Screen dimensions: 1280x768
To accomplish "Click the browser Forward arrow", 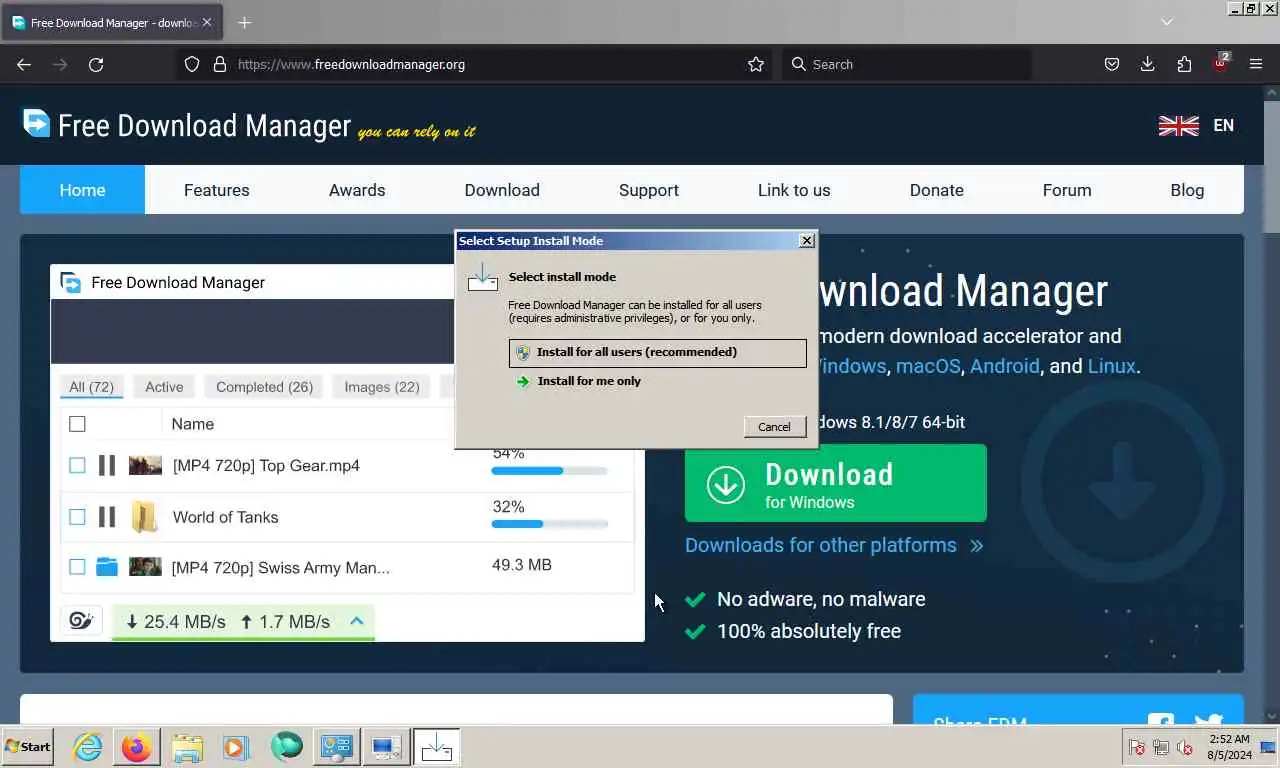I will (x=60, y=64).
